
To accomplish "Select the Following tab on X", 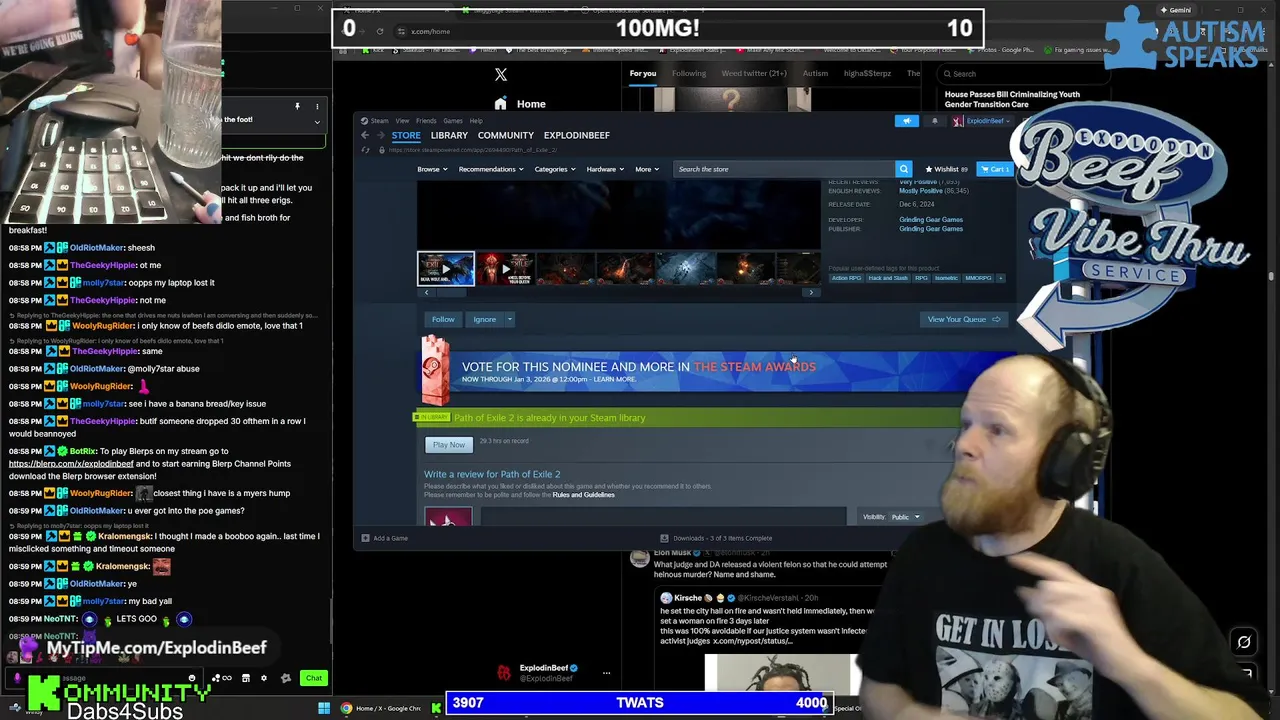I will 689,73.
